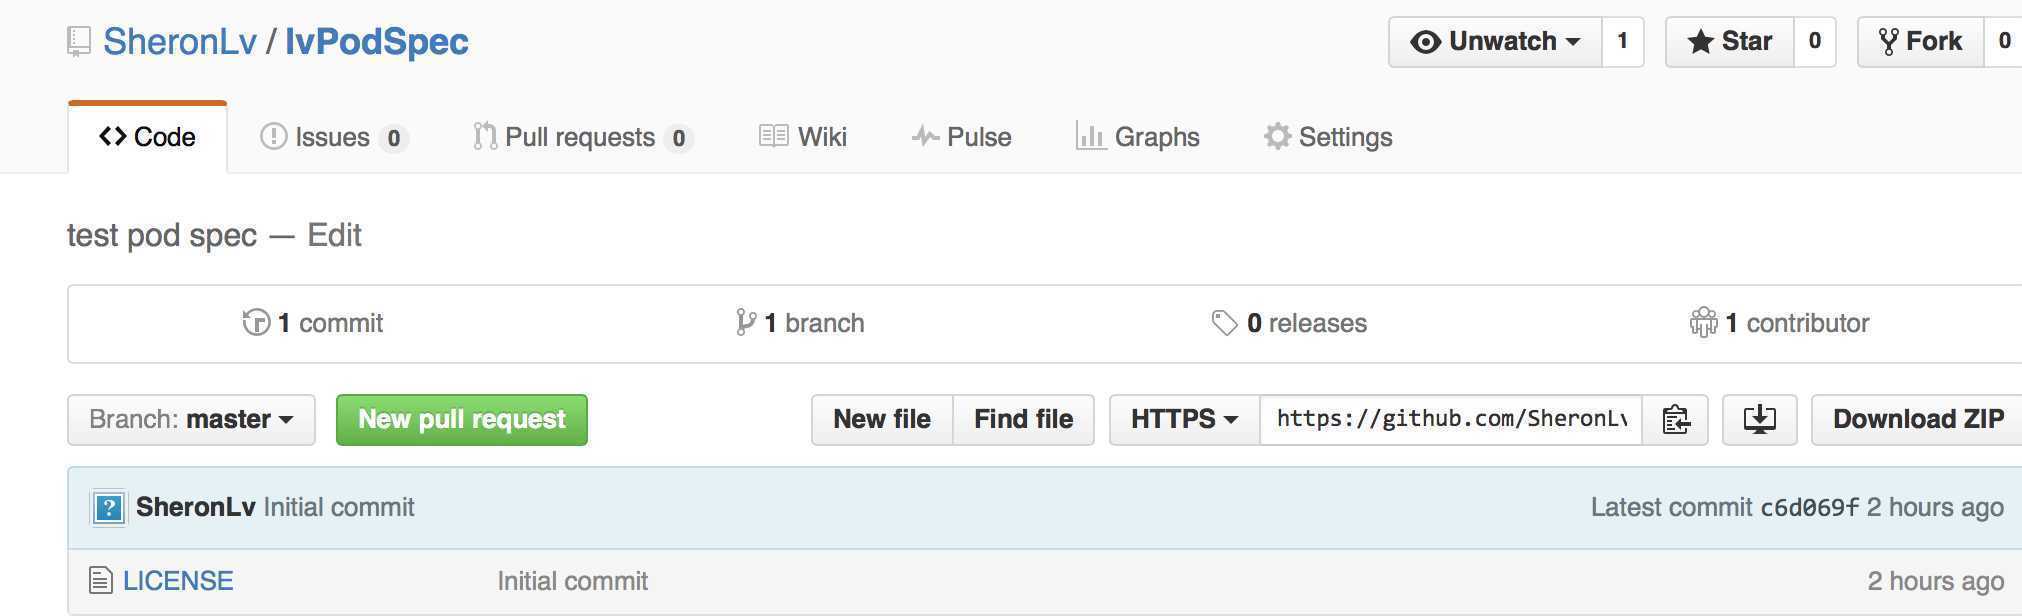Open the Unwatch notifications dropdown

click(1495, 42)
